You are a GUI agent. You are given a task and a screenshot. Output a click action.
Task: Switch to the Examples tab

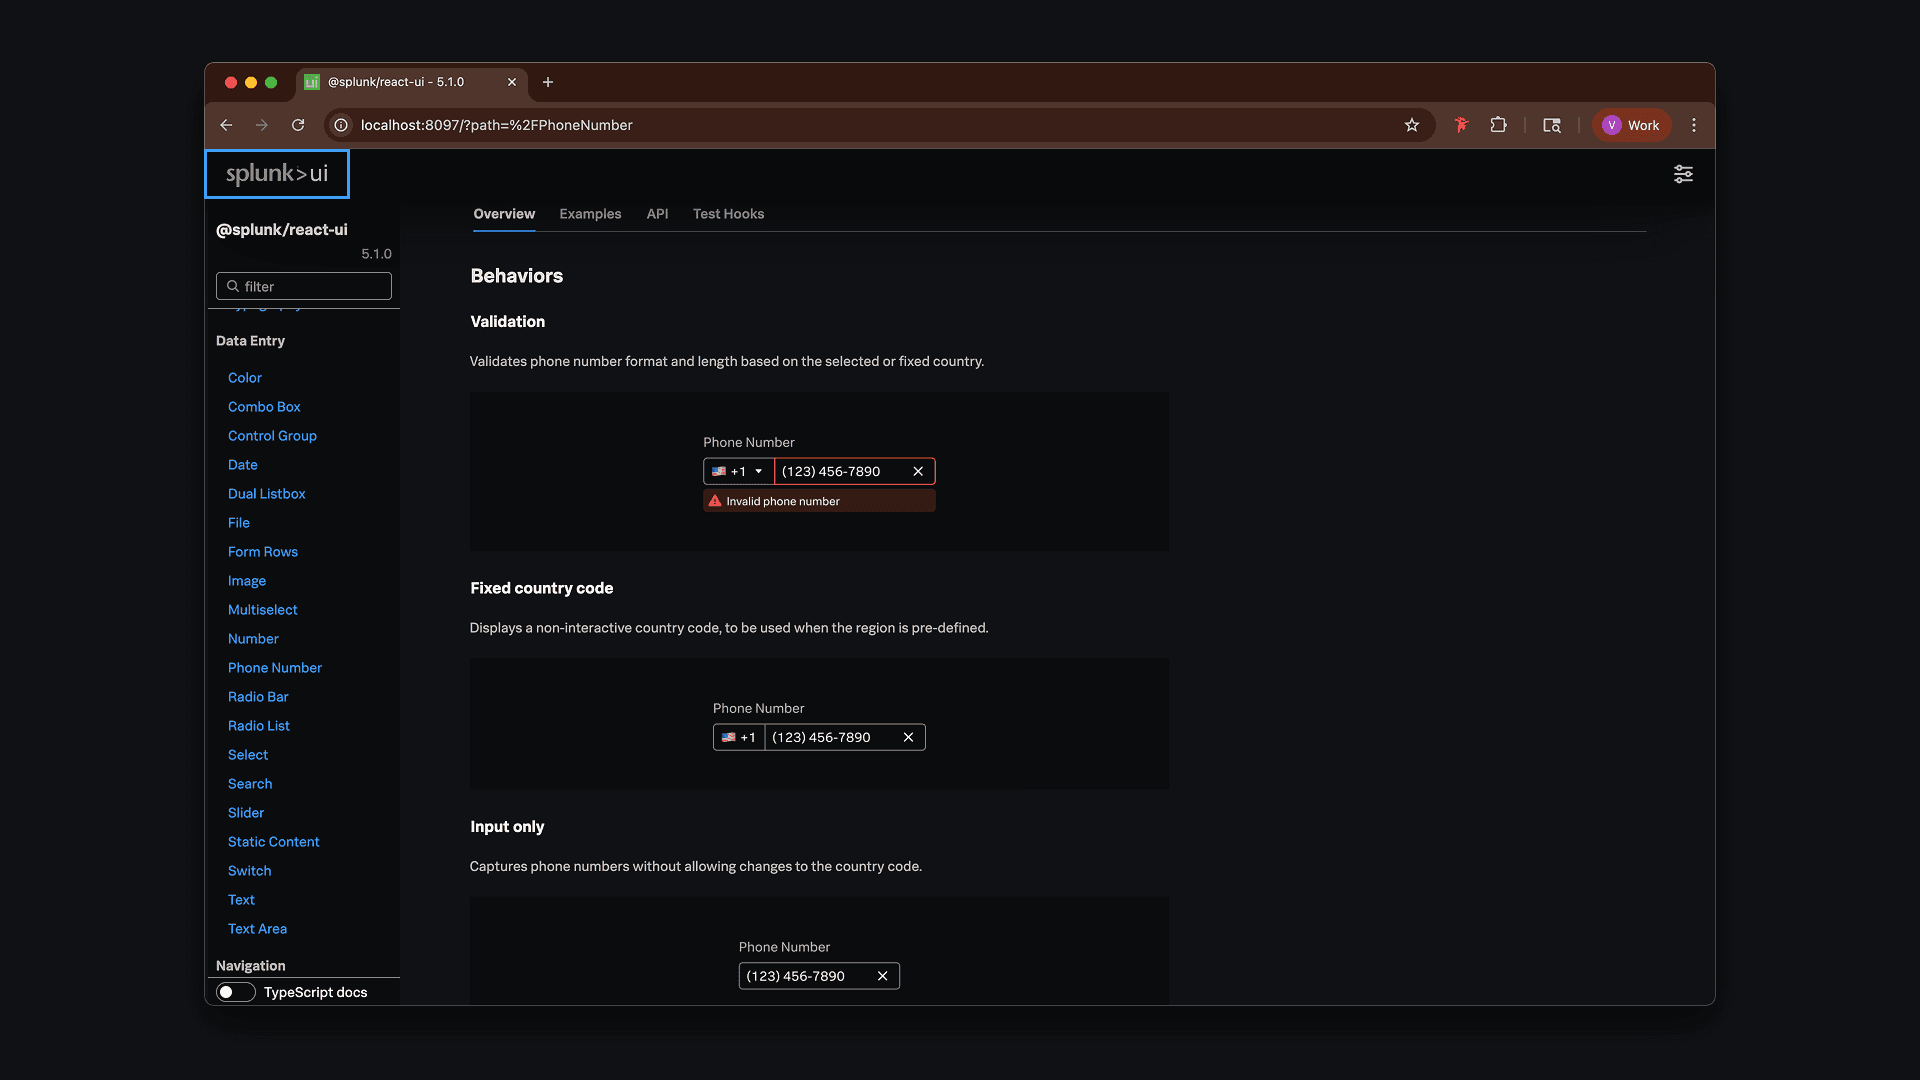point(590,214)
